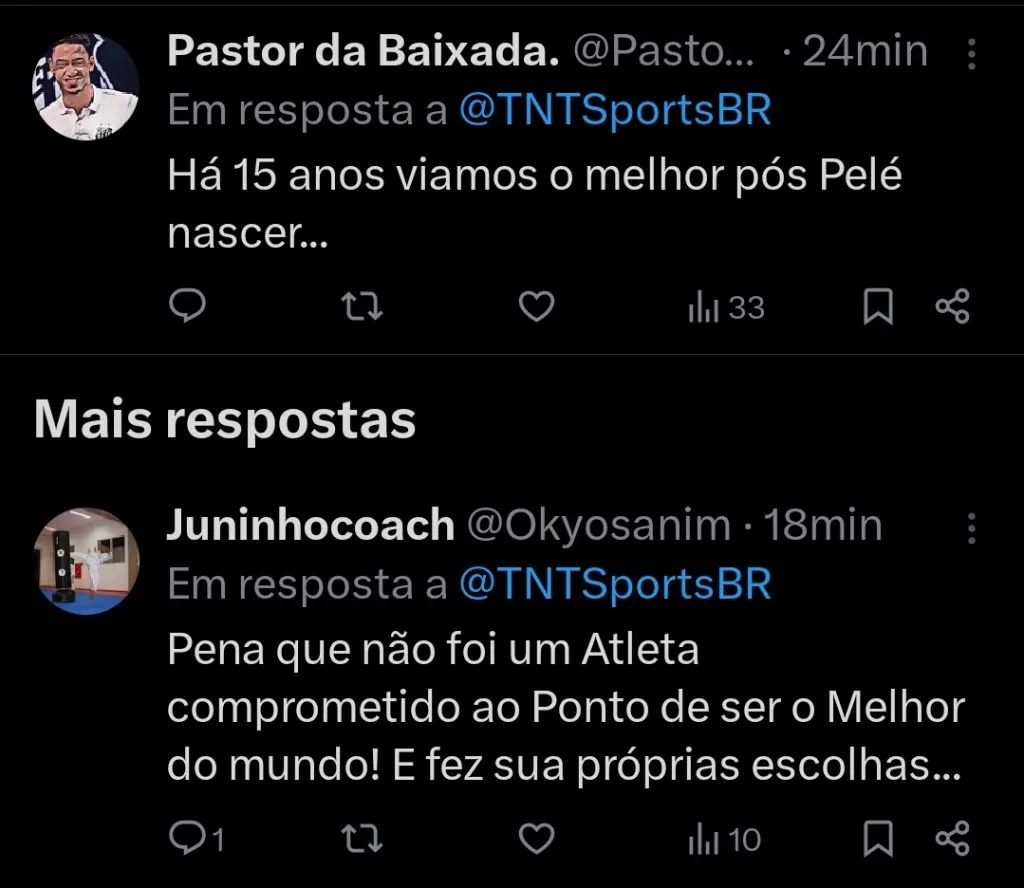
Task: Like the Pastor da Baixada tweet
Action: [x=537, y=308]
